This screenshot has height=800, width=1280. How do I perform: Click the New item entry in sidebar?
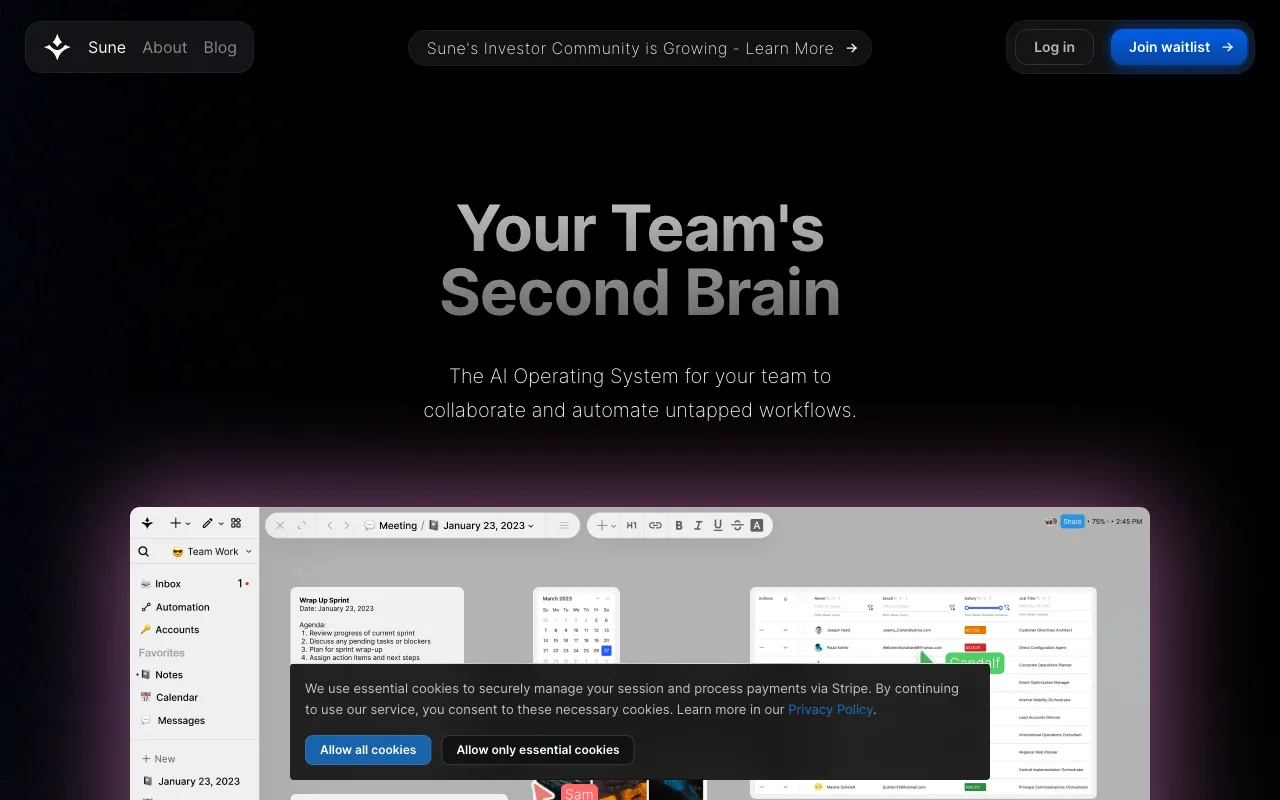click(158, 759)
